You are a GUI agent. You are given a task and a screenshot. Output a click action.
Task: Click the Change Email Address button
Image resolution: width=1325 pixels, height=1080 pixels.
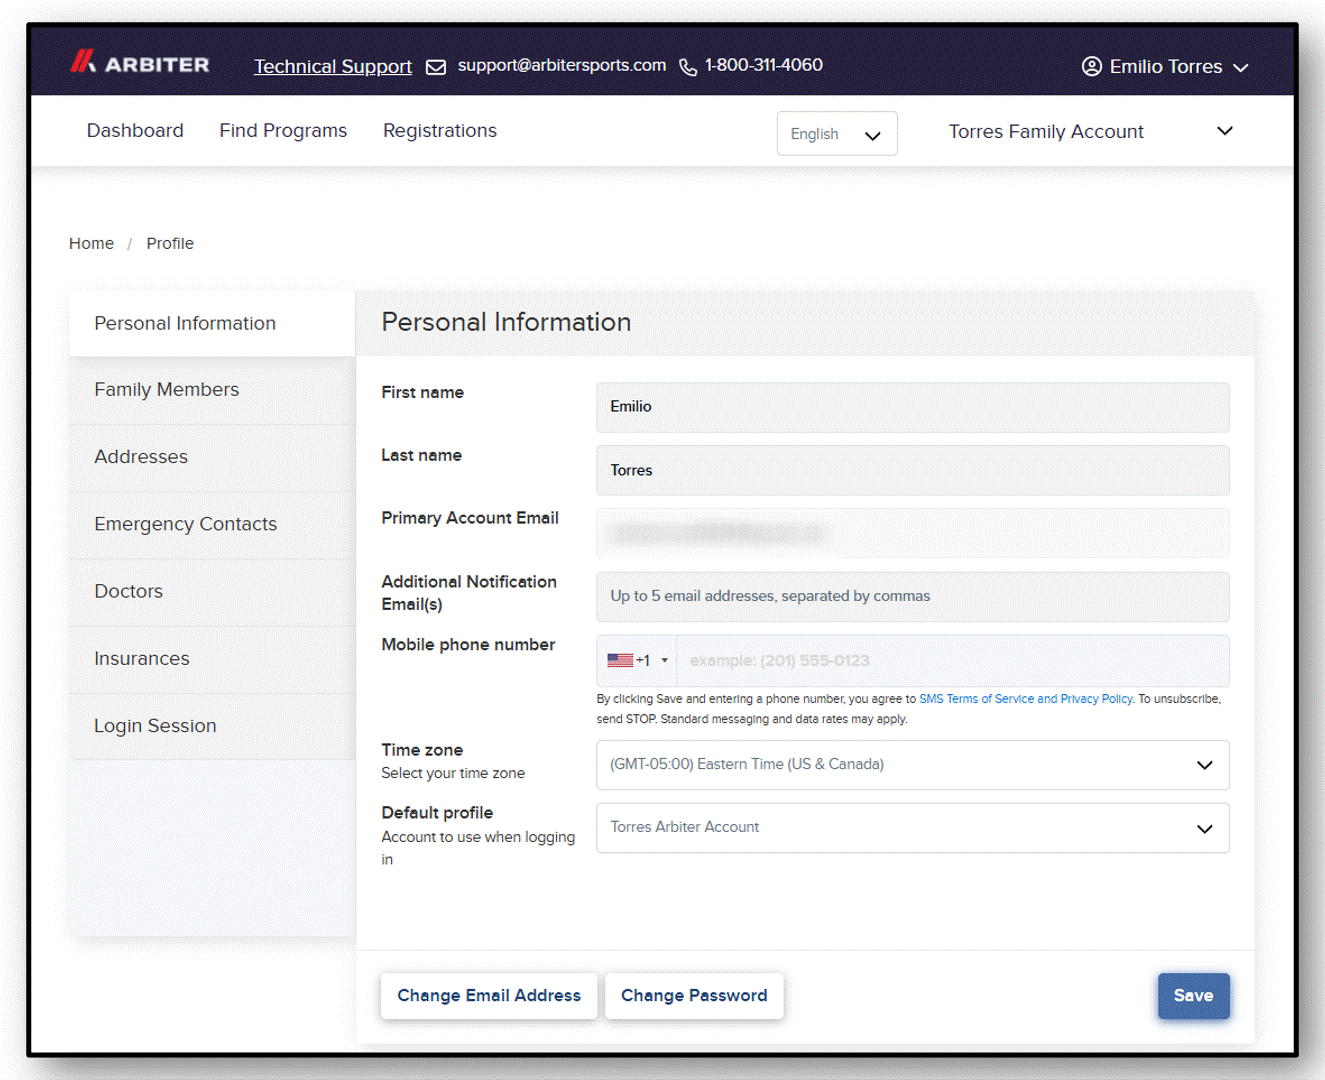pyautogui.click(x=489, y=996)
